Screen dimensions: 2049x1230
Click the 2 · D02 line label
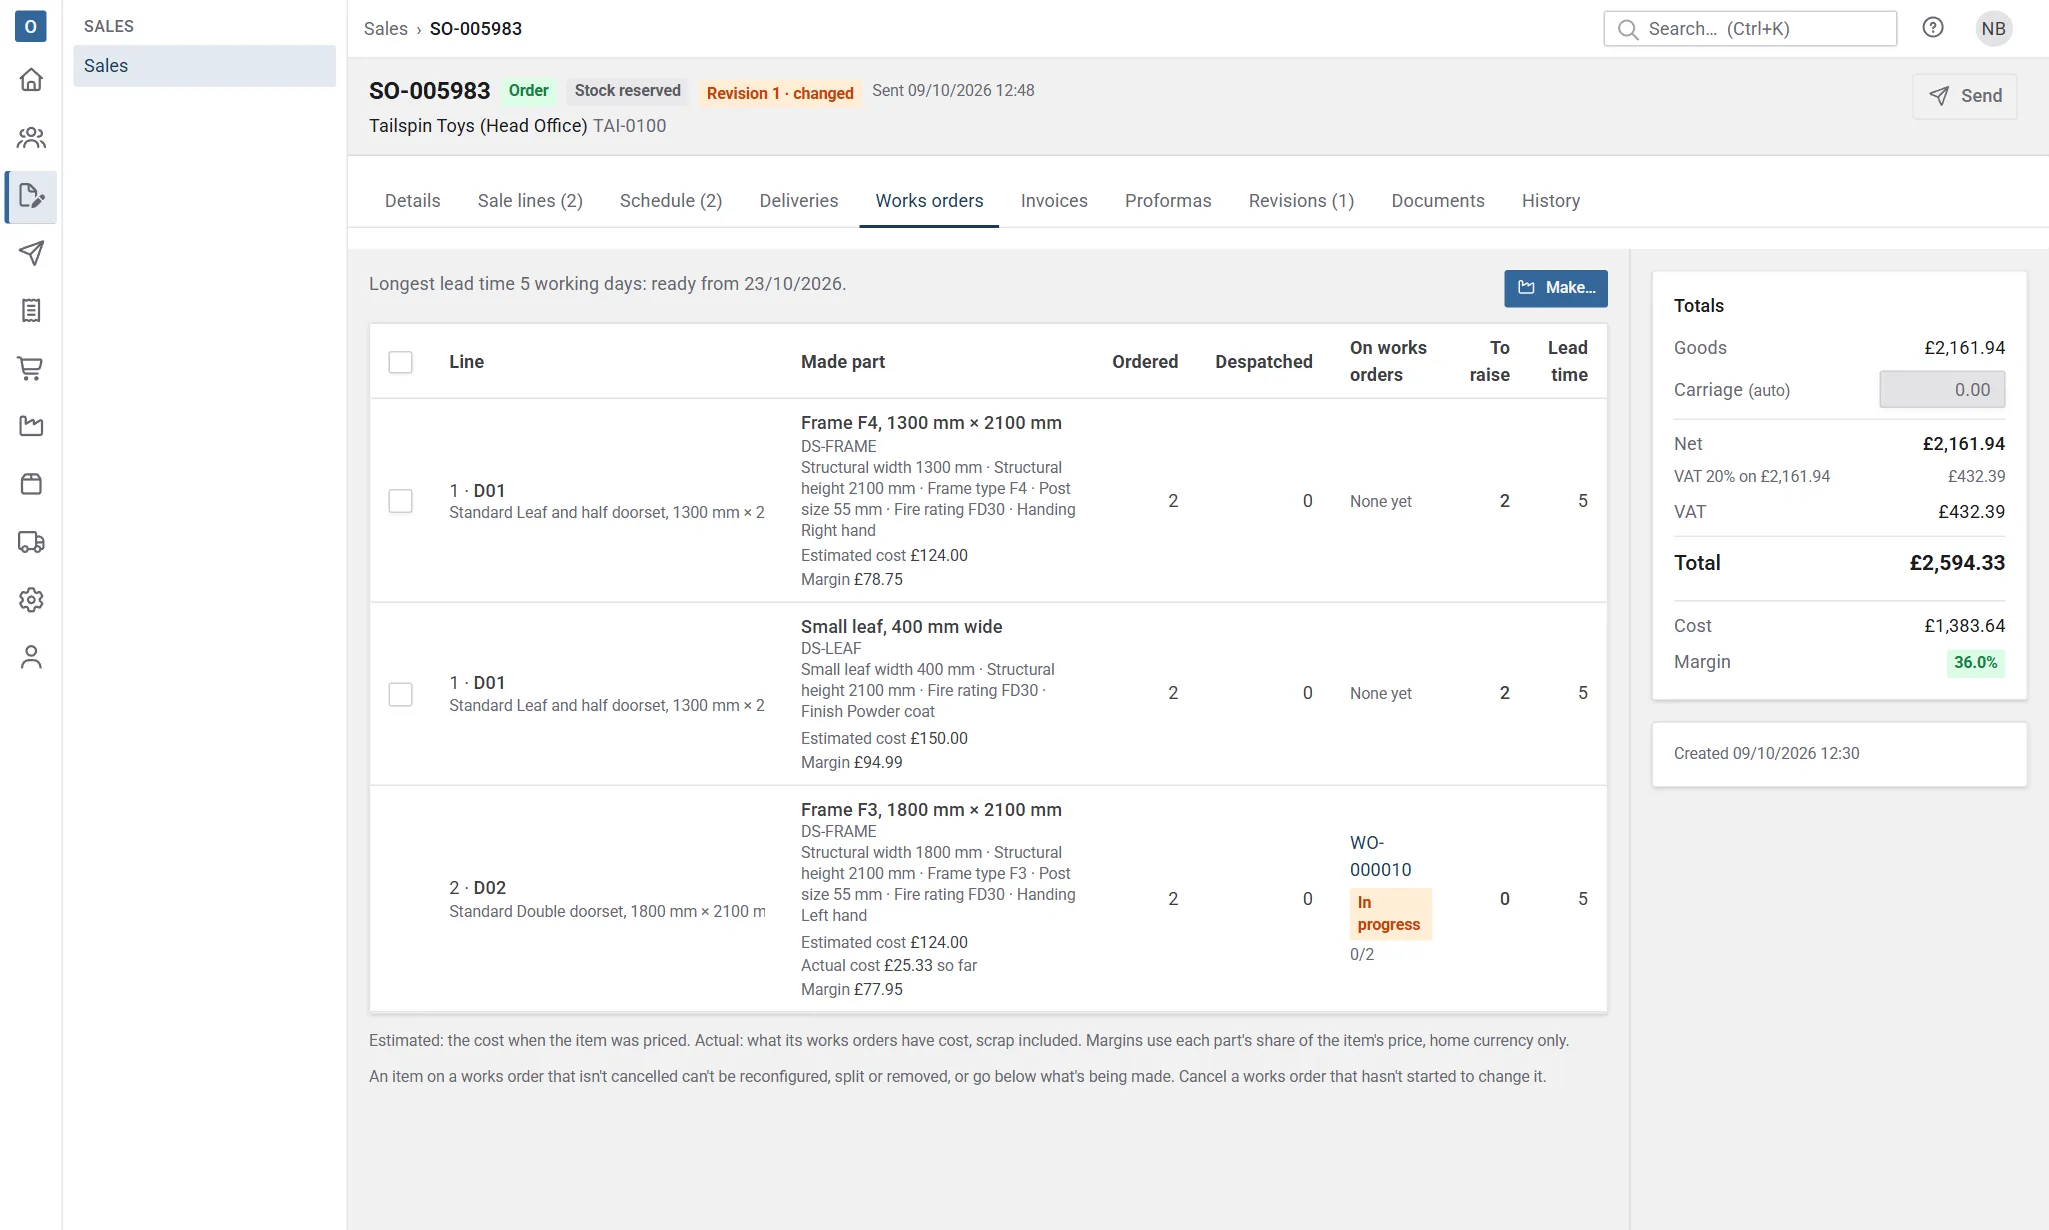point(477,888)
